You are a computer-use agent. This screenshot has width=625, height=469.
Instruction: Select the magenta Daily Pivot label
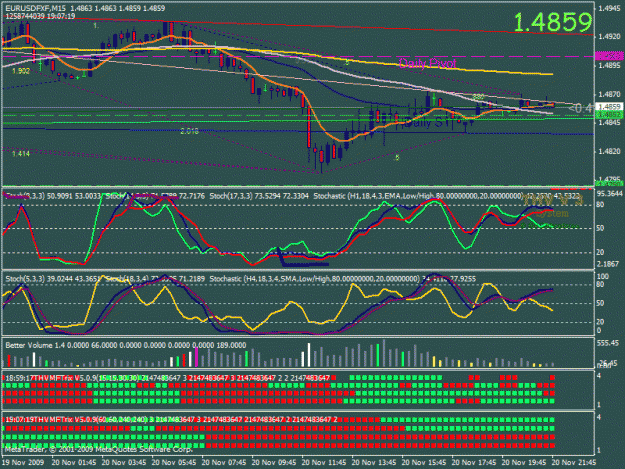427,64
